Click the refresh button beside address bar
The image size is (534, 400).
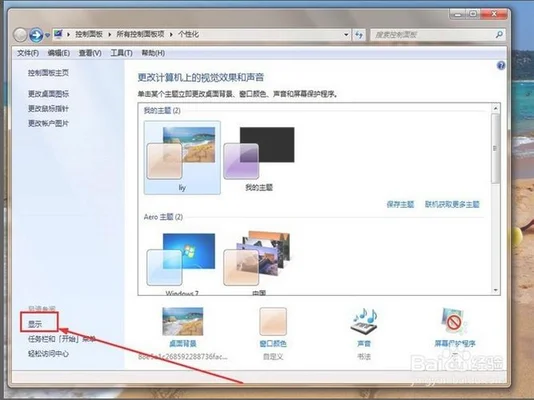pos(359,35)
